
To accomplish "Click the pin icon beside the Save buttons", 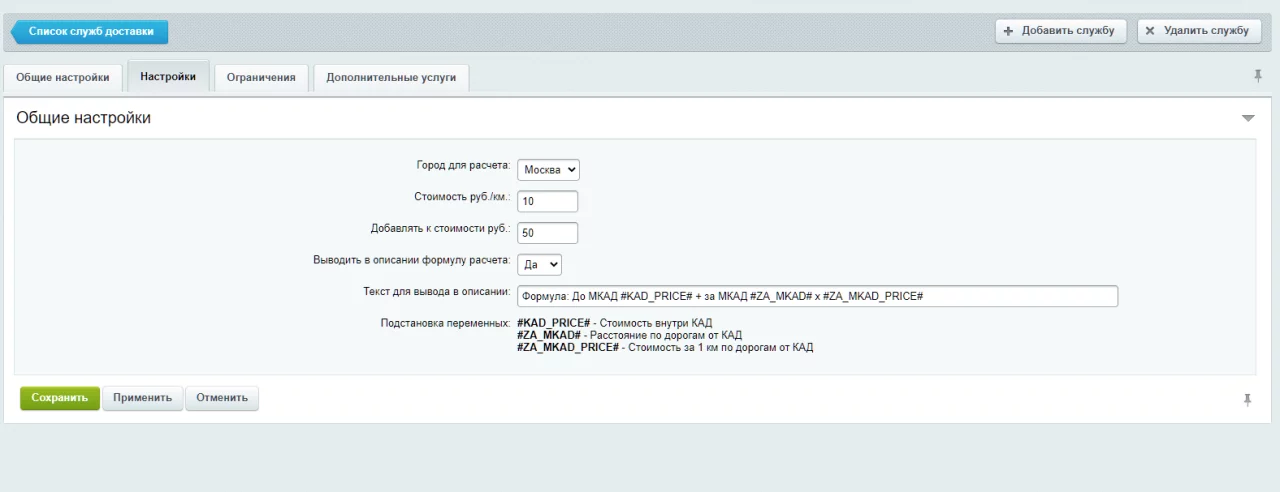I will pyautogui.click(x=1247, y=399).
